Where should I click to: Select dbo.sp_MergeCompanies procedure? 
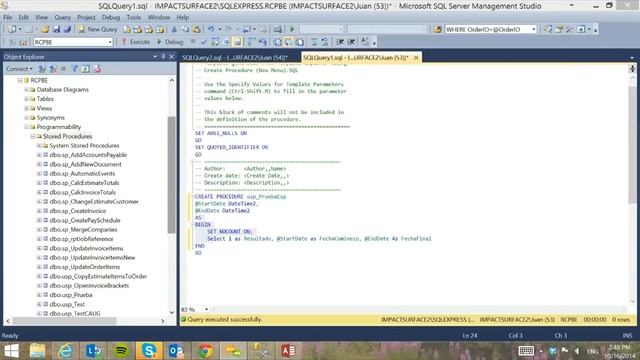pyautogui.click(x=83, y=230)
